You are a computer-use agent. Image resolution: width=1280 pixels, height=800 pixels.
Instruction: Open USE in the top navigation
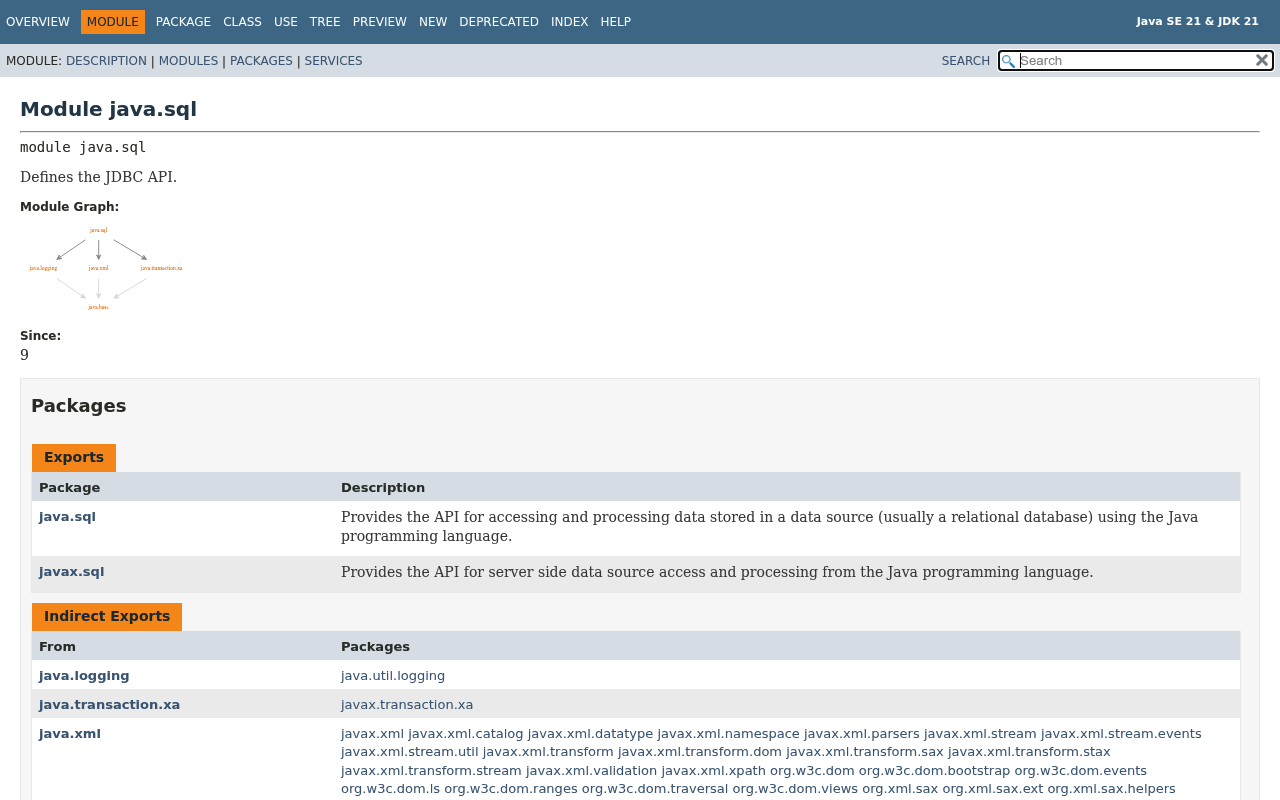coord(286,22)
